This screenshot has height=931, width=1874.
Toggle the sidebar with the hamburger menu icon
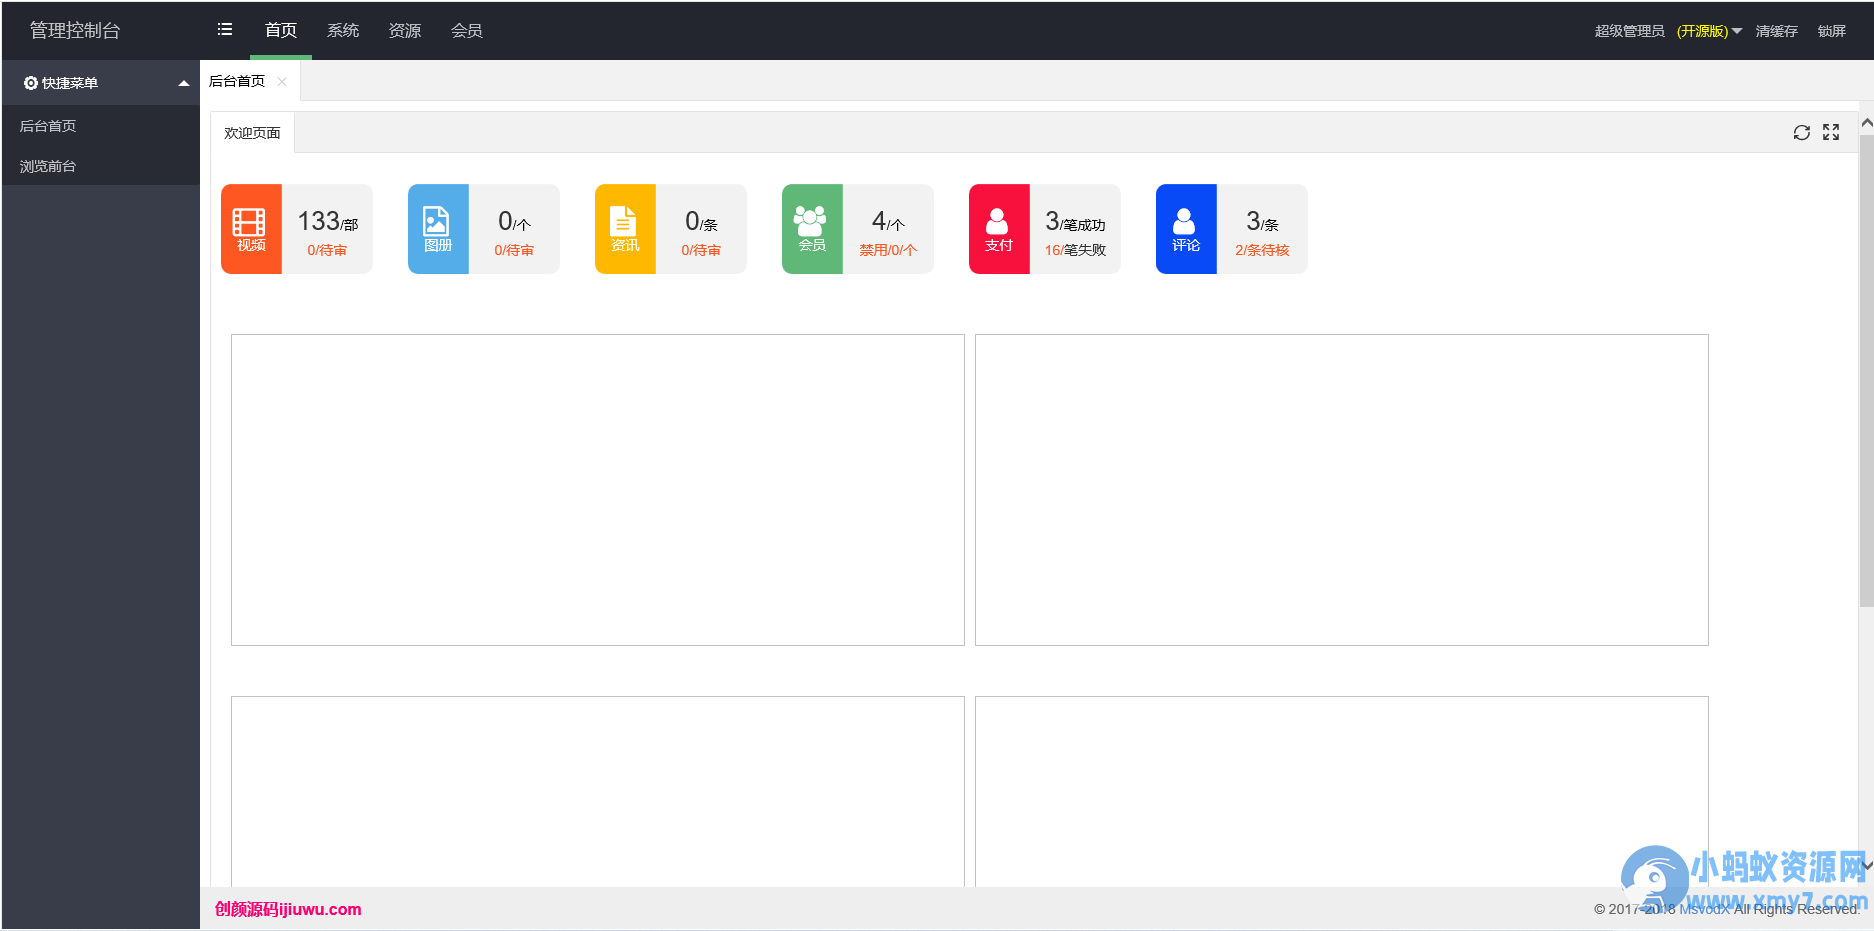(225, 30)
